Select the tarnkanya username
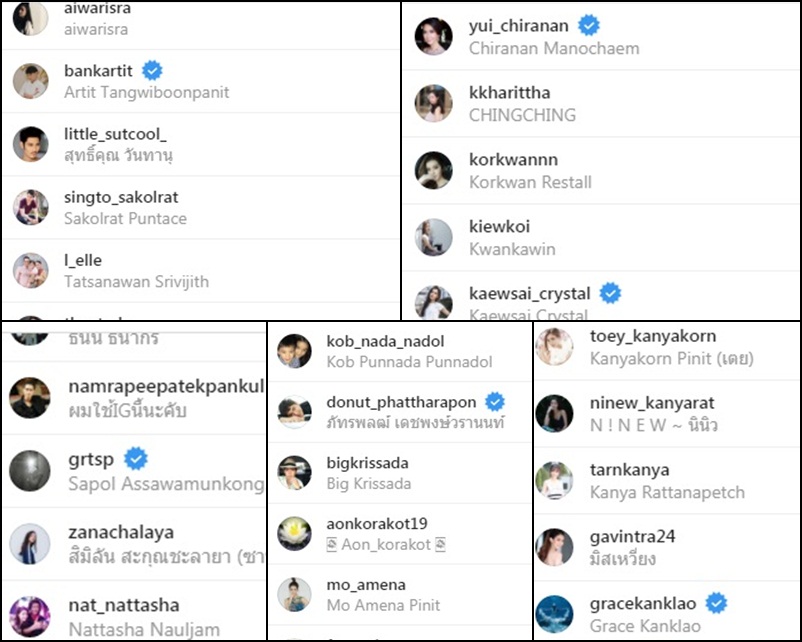This screenshot has height=642, width=802. [630, 470]
